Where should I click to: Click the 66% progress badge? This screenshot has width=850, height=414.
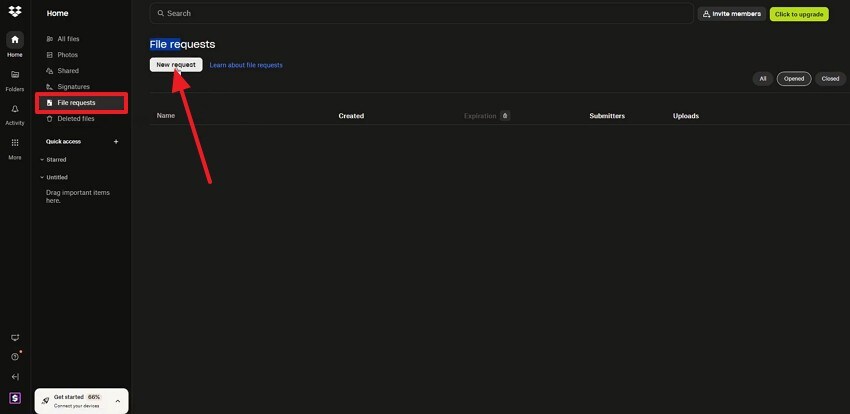[x=94, y=397]
